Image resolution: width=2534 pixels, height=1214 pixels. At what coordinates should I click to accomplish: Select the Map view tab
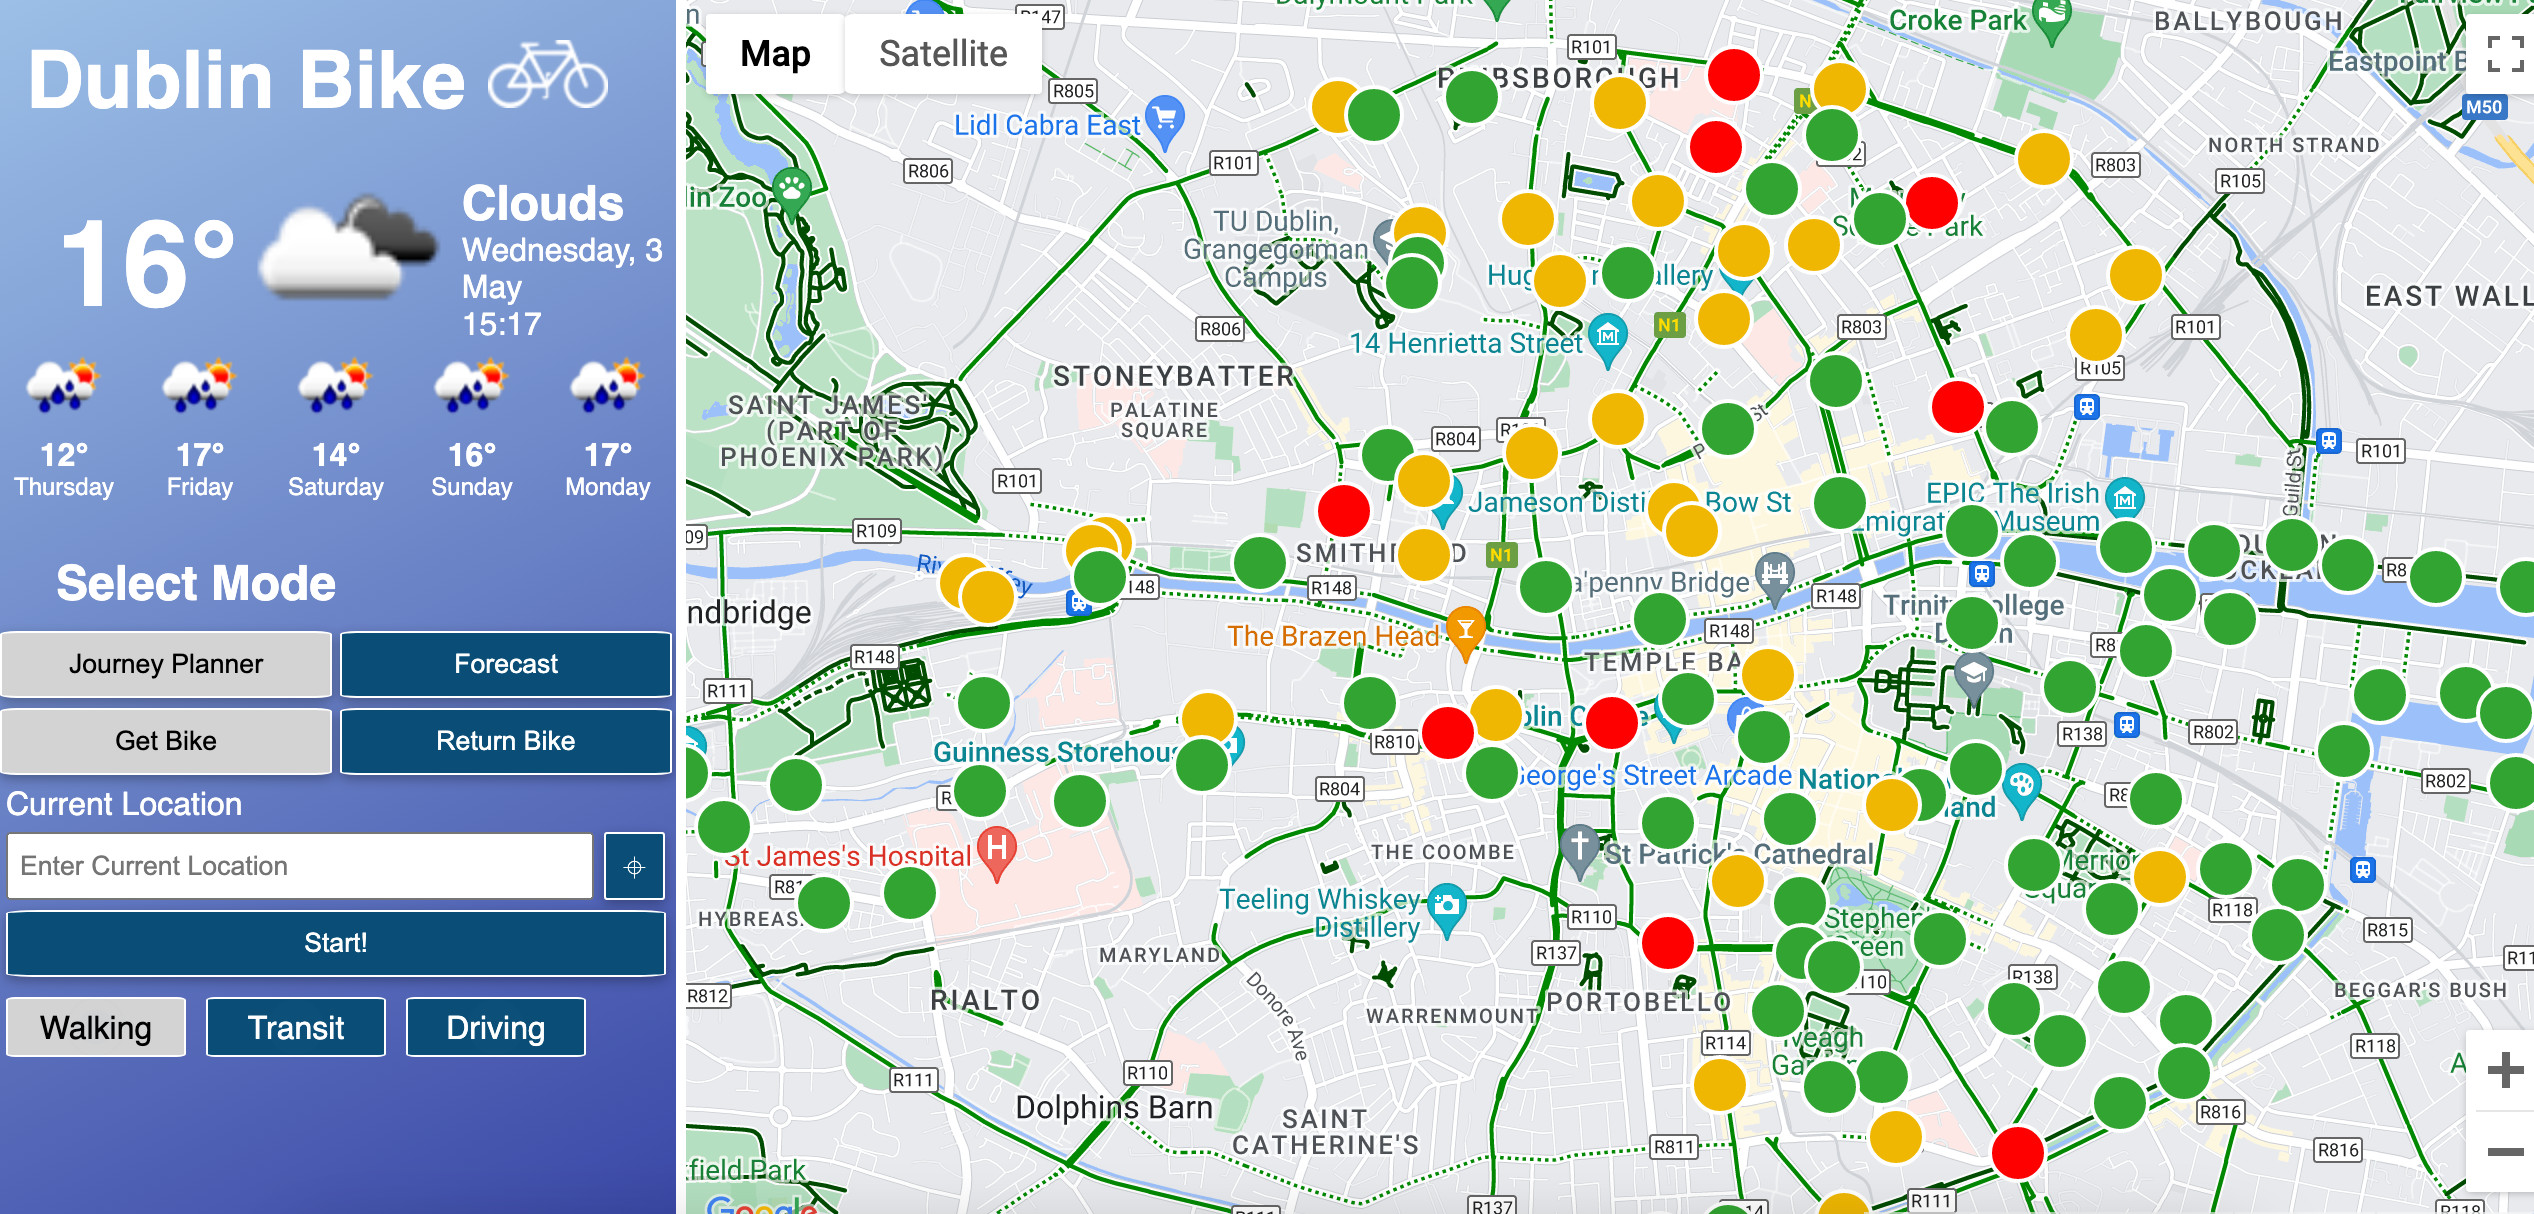click(x=775, y=54)
